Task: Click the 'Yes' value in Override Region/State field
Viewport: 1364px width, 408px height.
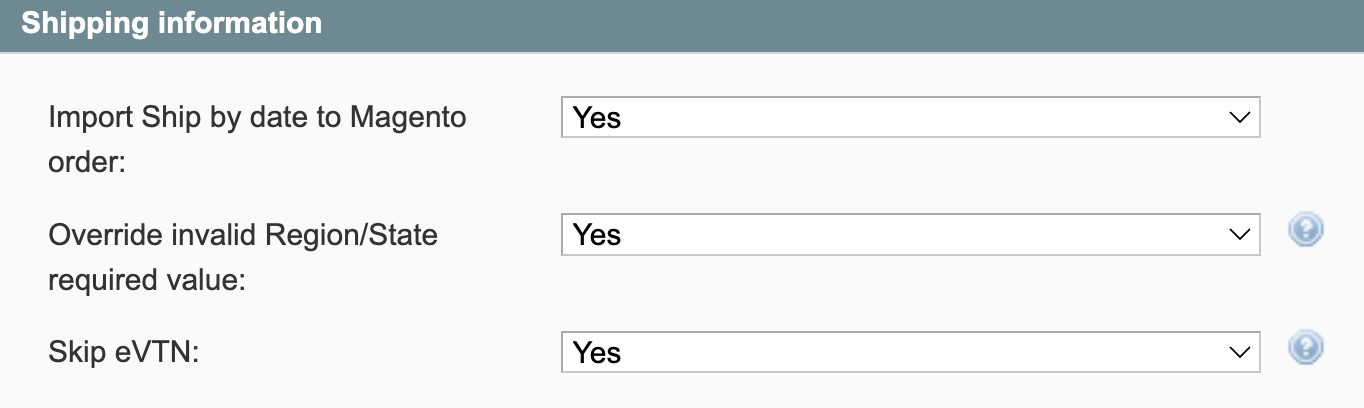Action: pos(597,235)
